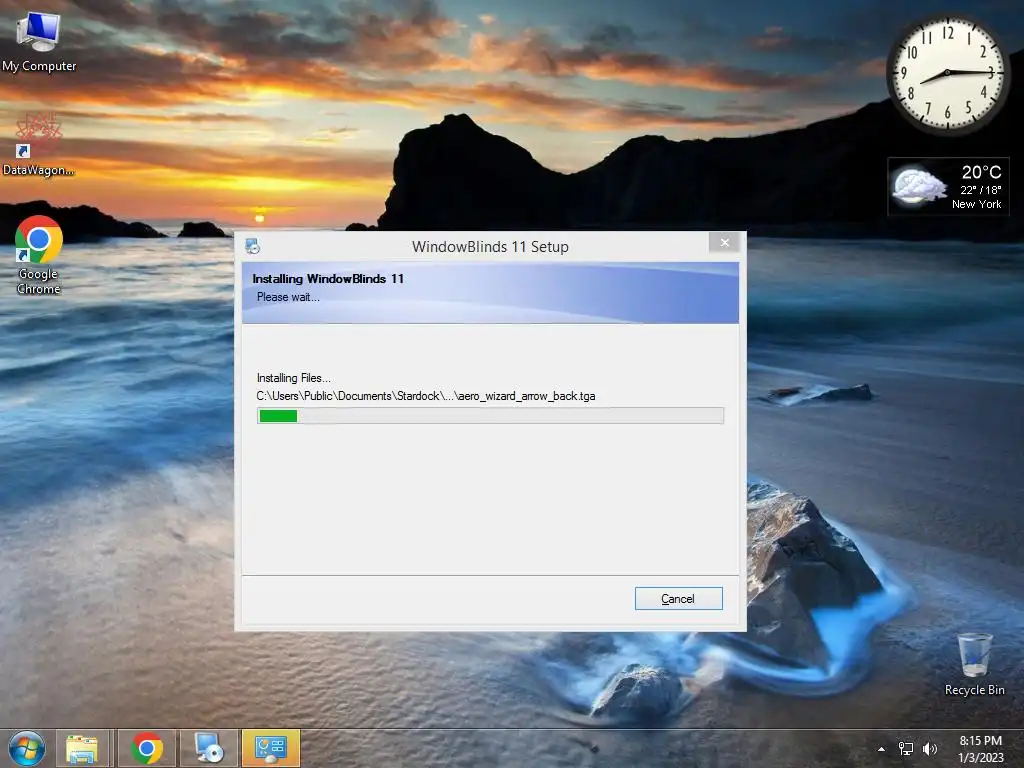The width and height of the screenshot is (1024, 768).
Task: Close the WindowBlinds 11 Setup window
Action: click(724, 242)
